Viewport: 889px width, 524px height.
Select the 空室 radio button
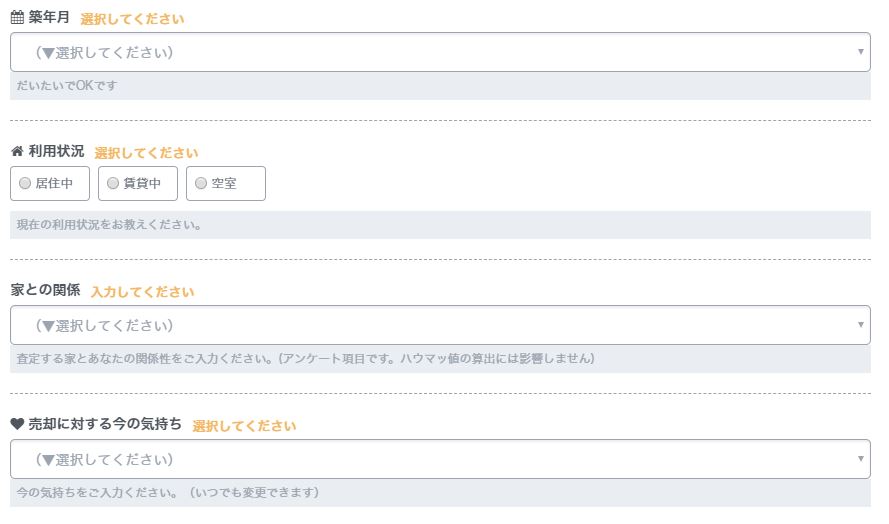coord(201,184)
